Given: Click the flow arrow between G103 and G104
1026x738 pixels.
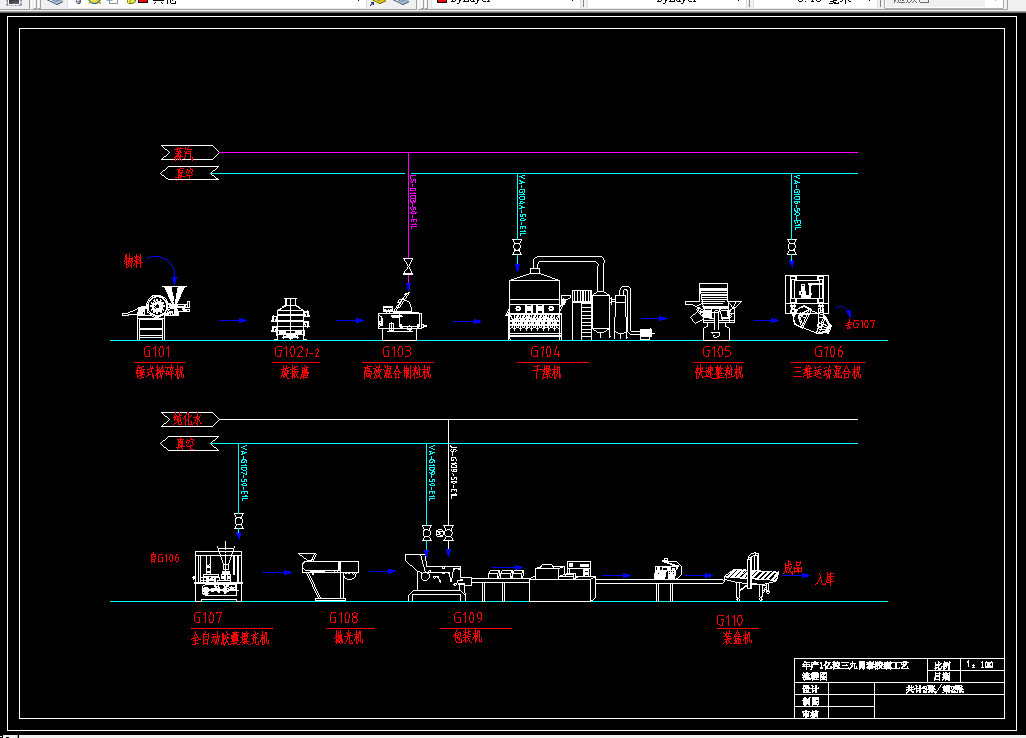Looking at the screenshot, I should point(467,321).
